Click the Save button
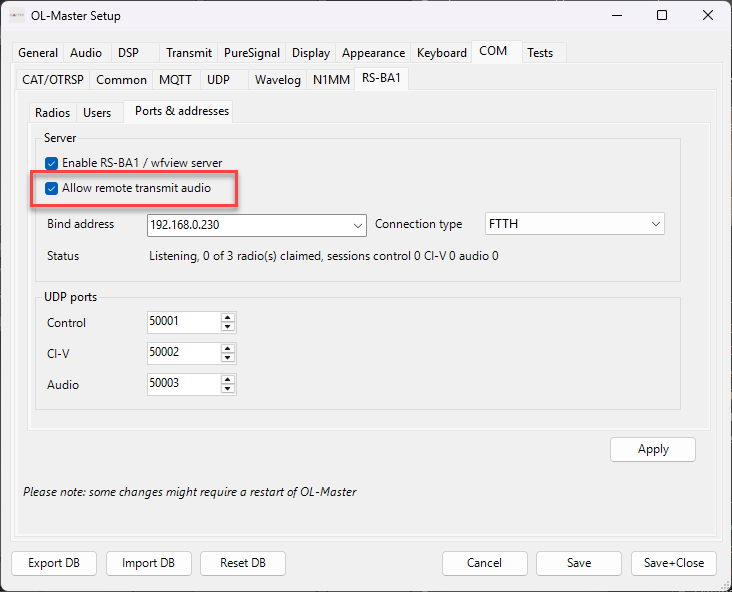The height and width of the screenshot is (592, 732). pyautogui.click(x=579, y=564)
